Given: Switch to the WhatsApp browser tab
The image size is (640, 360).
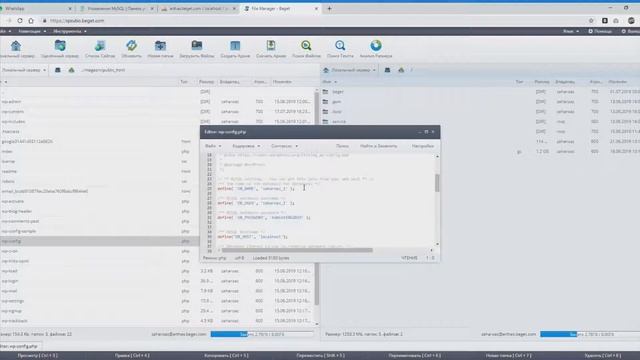Looking at the screenshot, I should tap(36, 9).
